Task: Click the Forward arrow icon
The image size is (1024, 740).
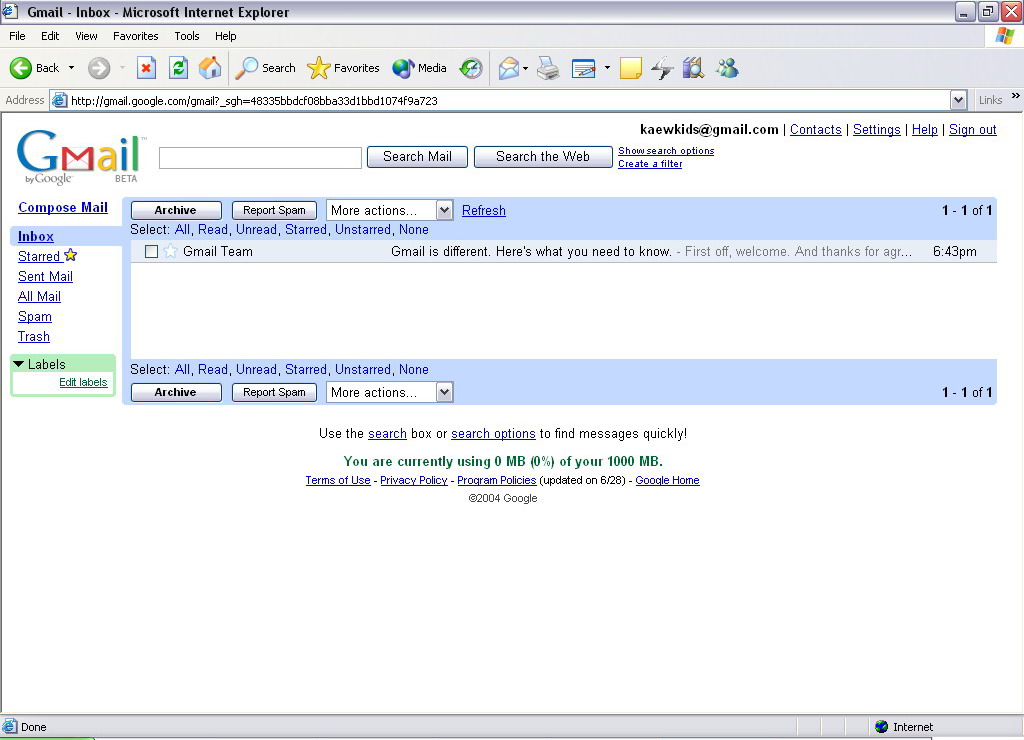Action: tap(99, 68)
